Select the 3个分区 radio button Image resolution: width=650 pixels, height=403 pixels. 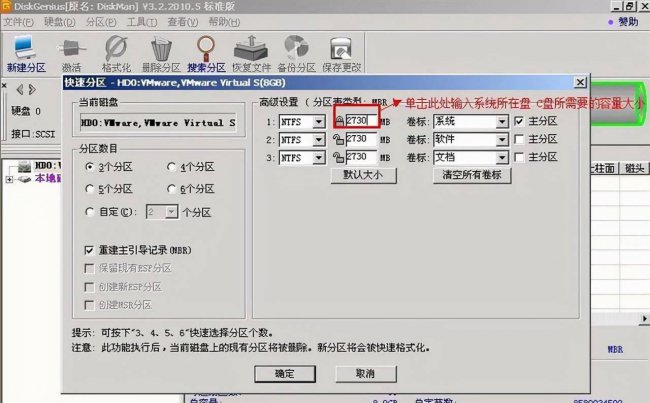(x=89, y=167)
